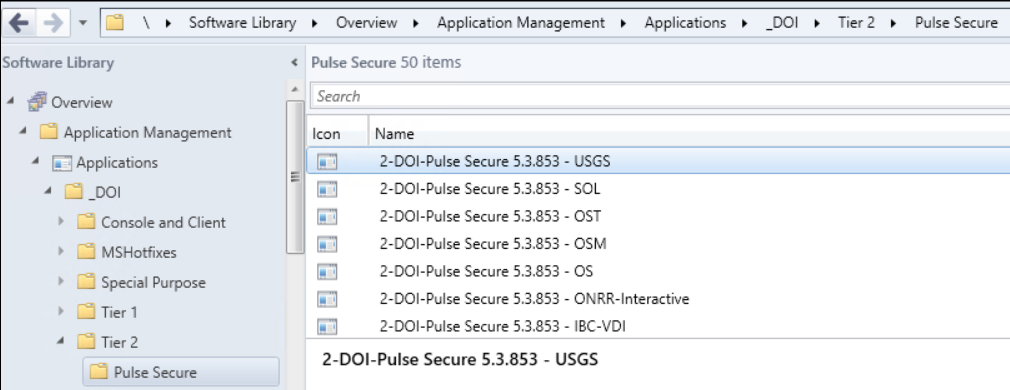The image size is (1010, 390).
Task: Open the arrow after Overview breadcrumb
Action: pyautogui.click(x=416, y=23)
